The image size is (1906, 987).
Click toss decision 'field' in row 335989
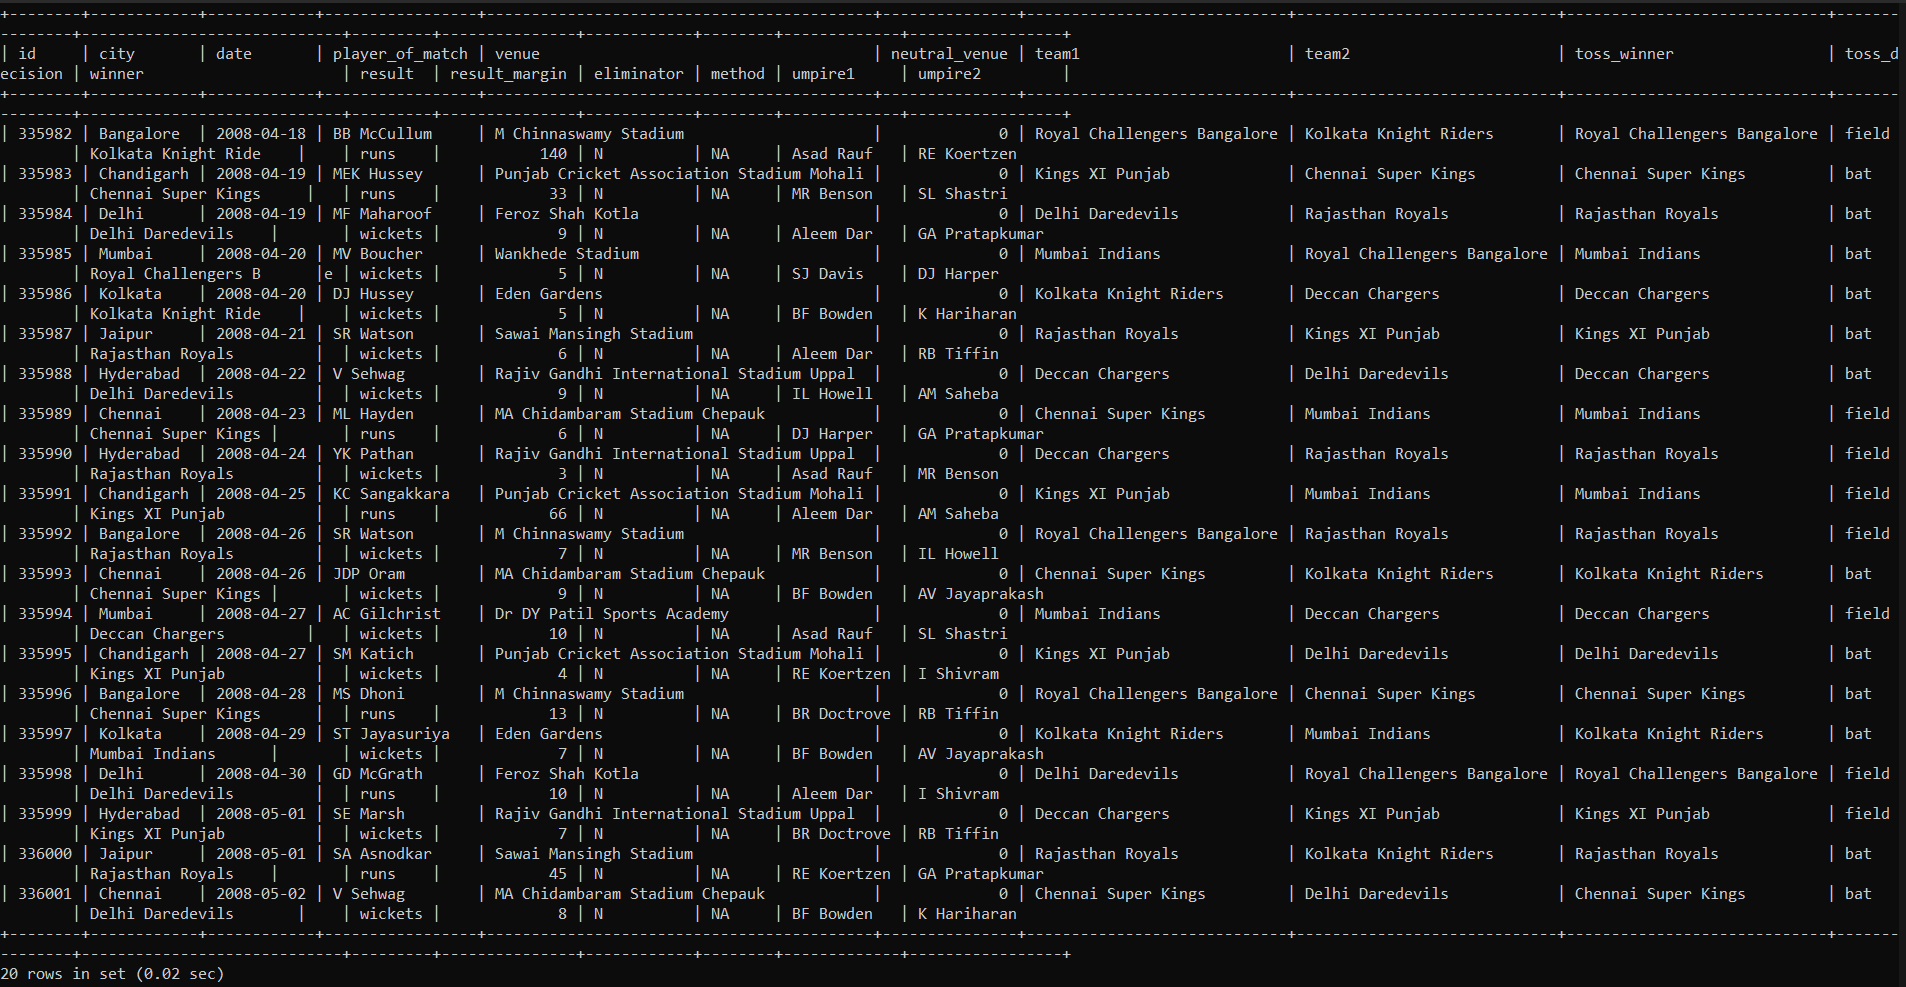pyautogui.click(x=1868, y=414)
